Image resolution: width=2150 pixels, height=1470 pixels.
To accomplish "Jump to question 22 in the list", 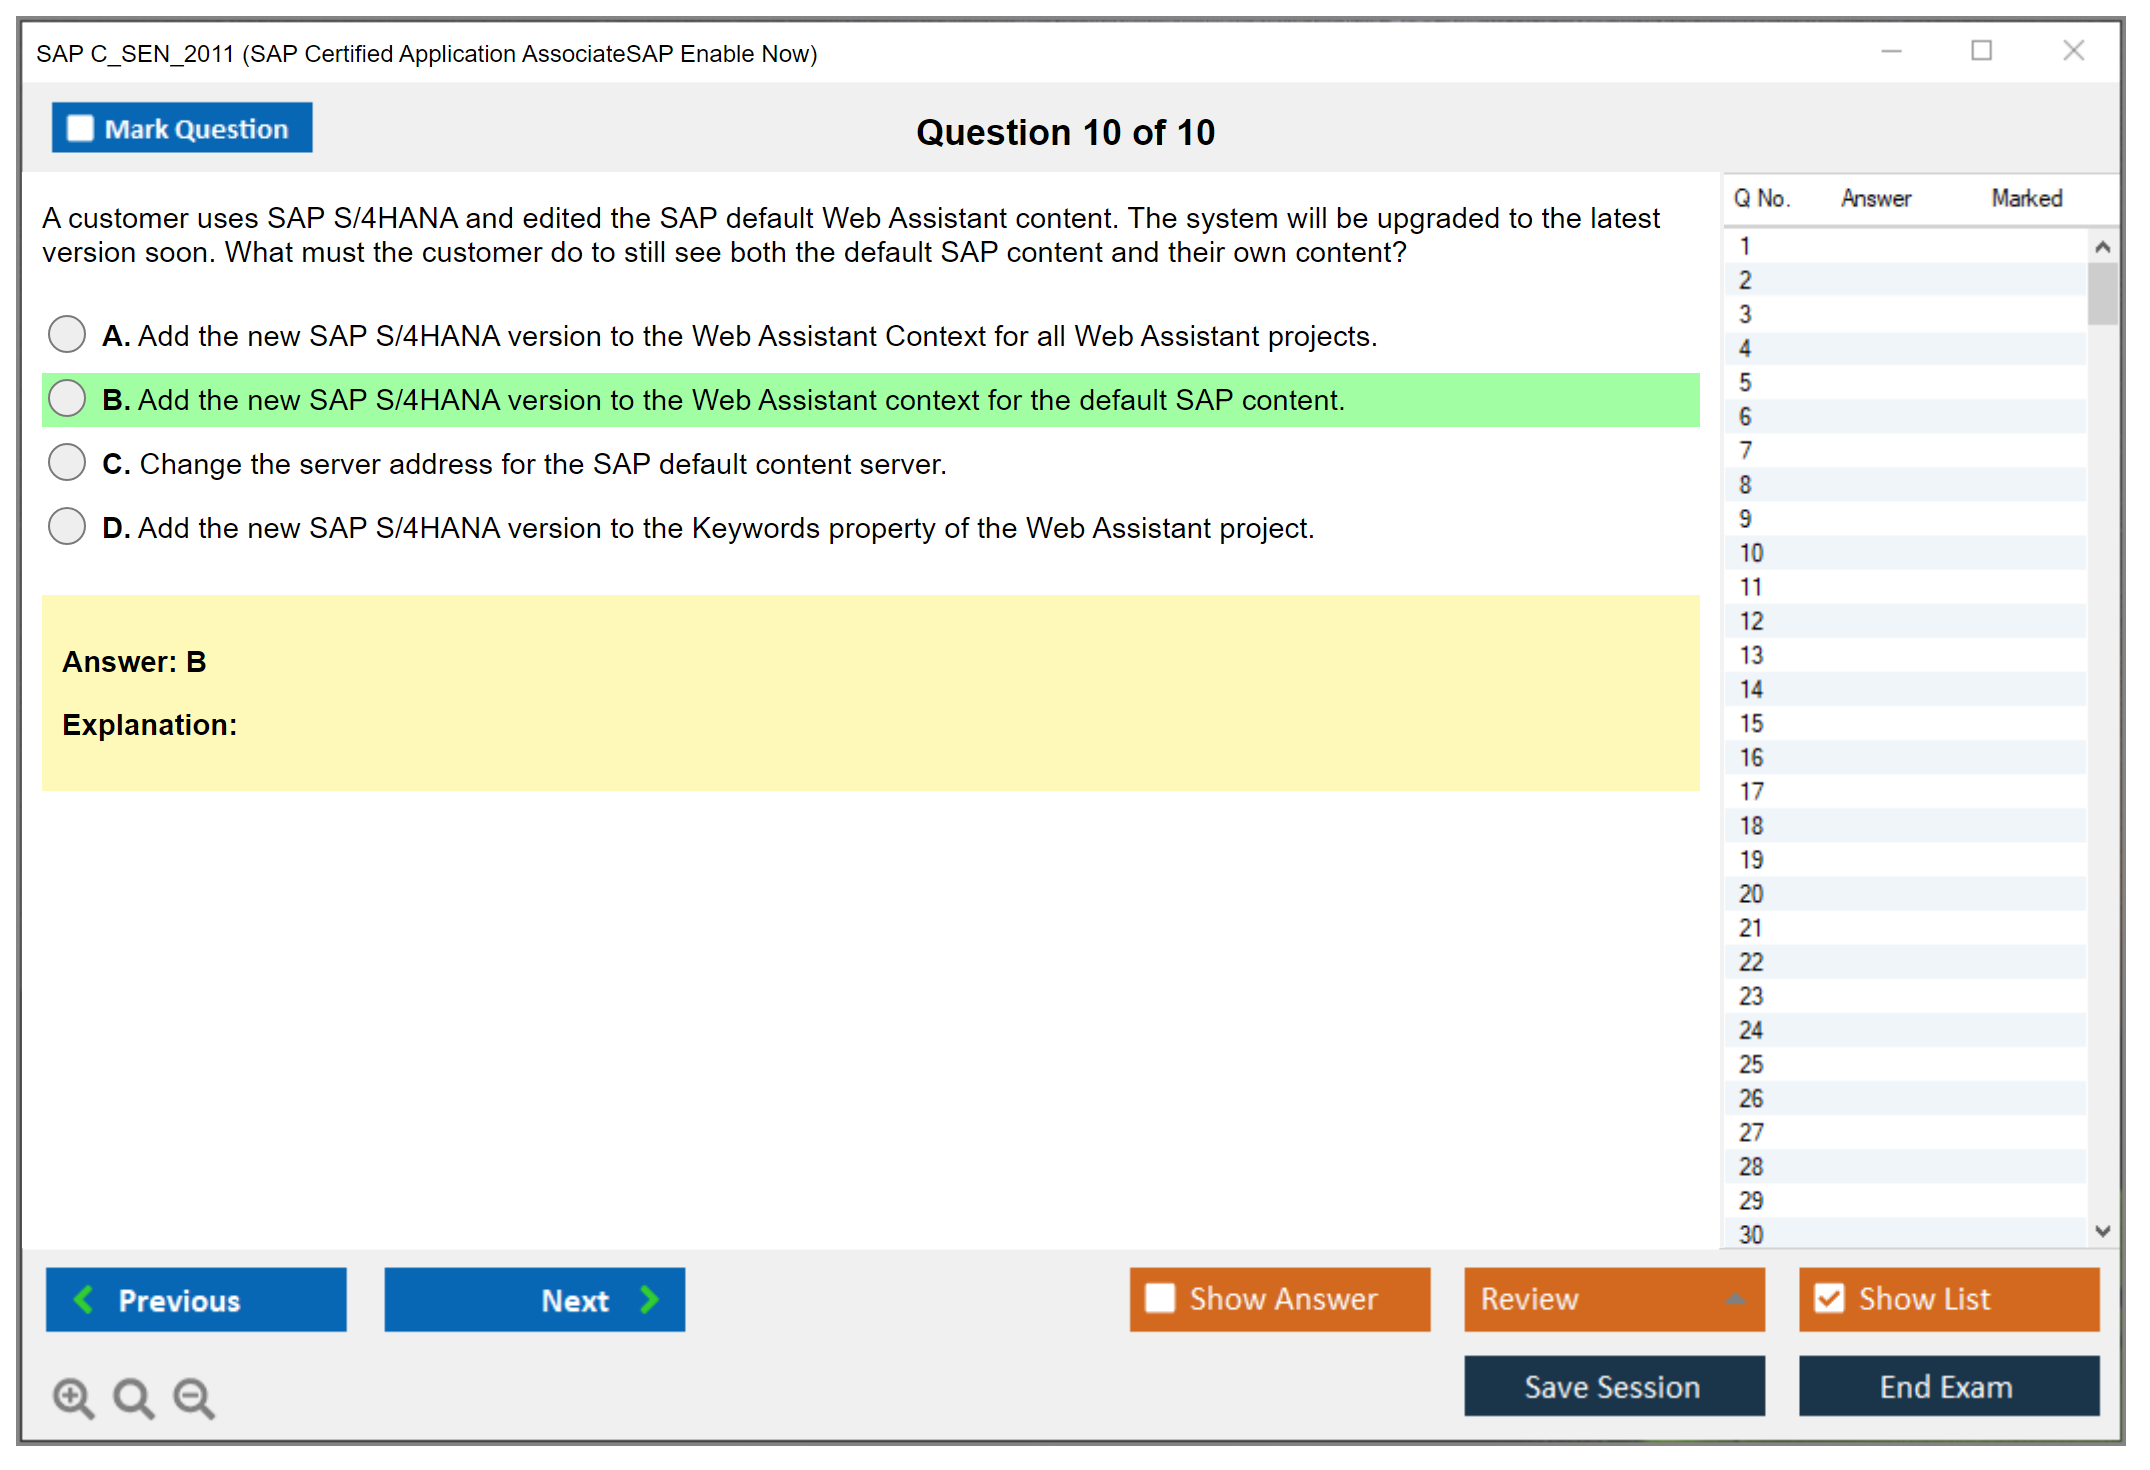I will (x=1751, y=962).
